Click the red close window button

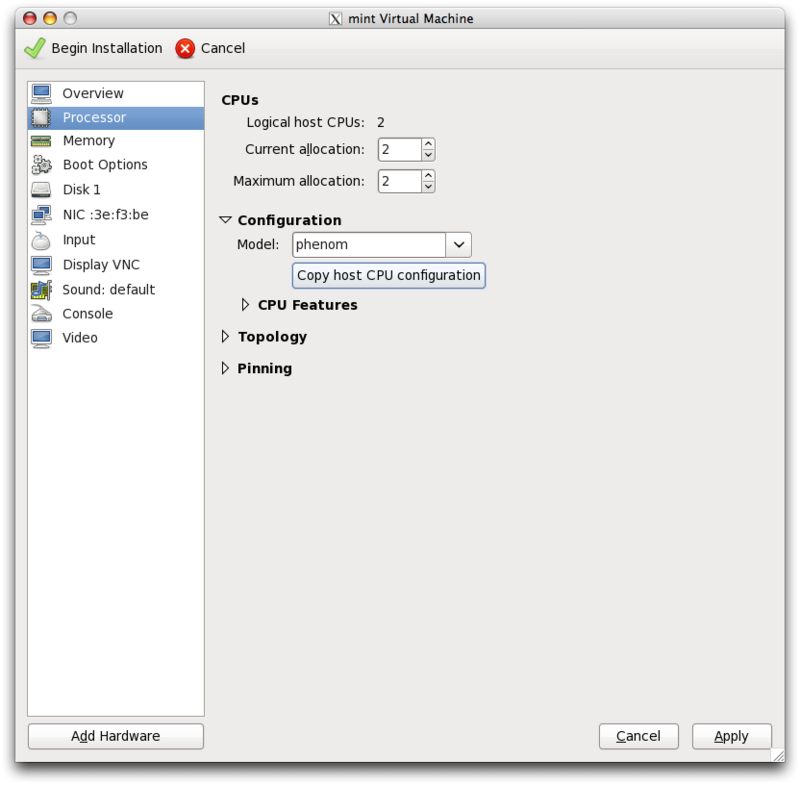coord(30,19)
